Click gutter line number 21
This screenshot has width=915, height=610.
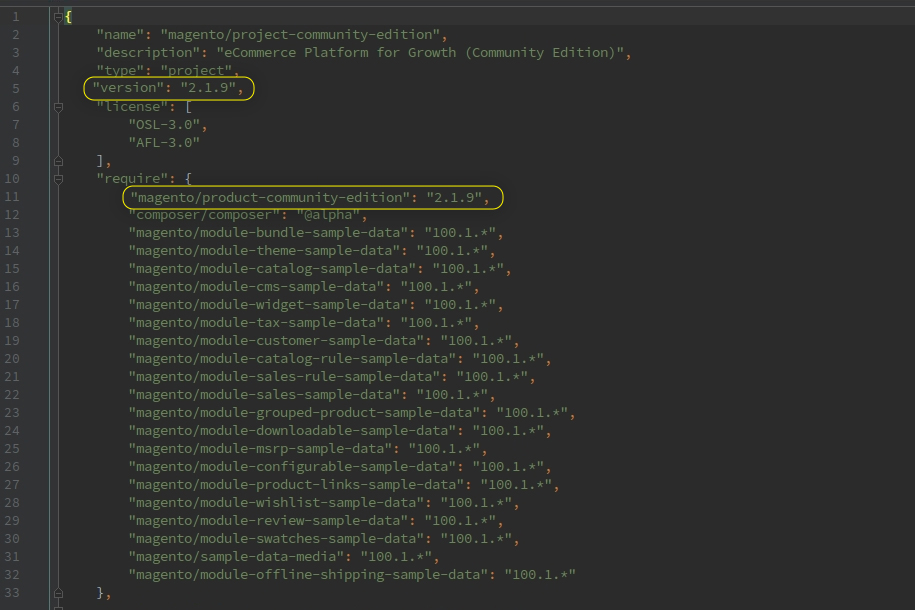(12, 377)
